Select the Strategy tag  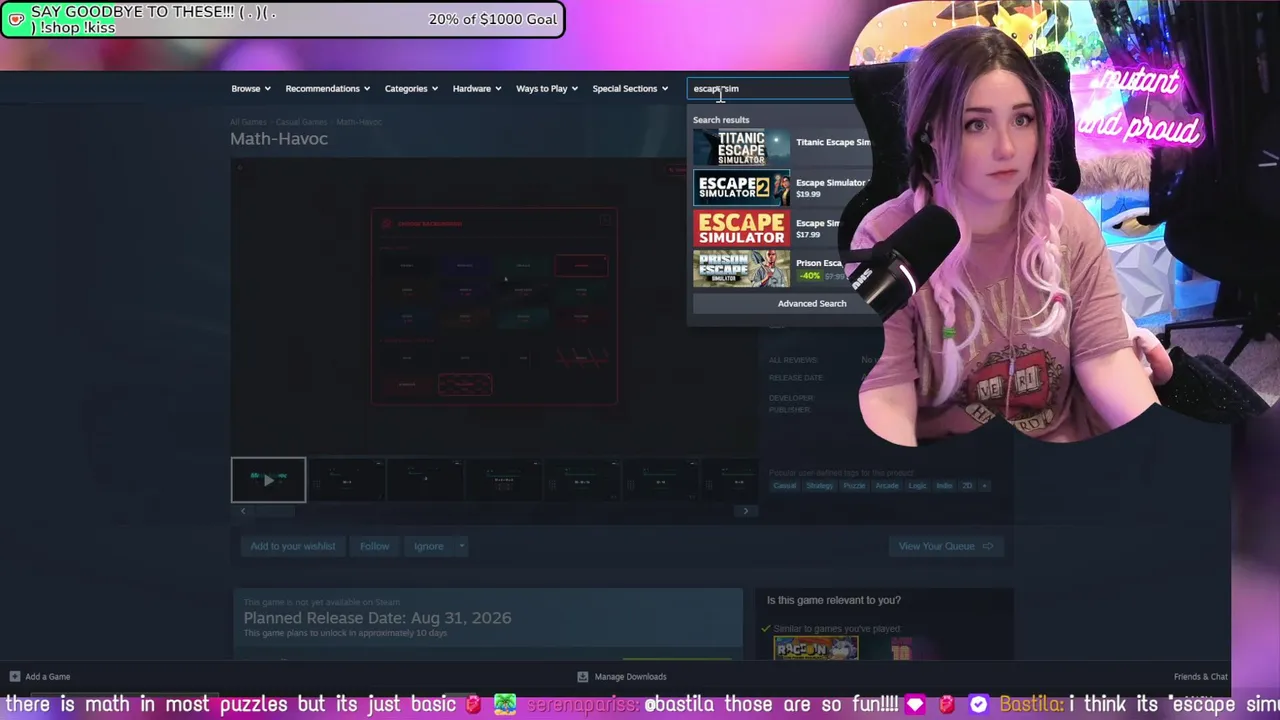[x=819, y=486]
